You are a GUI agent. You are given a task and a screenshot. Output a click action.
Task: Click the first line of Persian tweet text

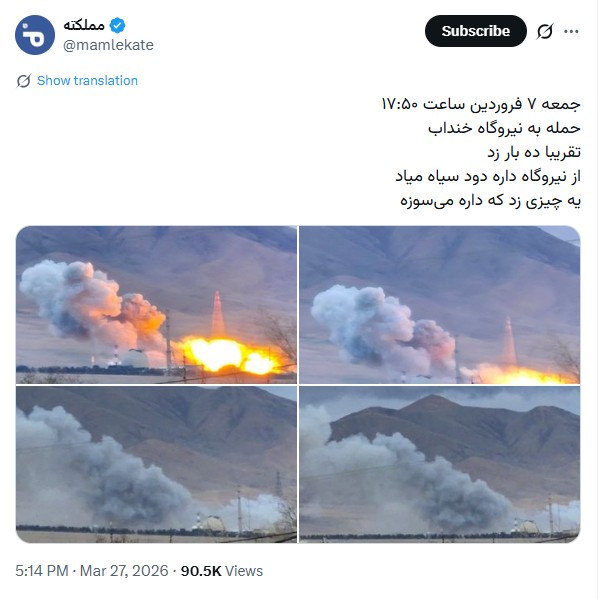click(481, 104)
